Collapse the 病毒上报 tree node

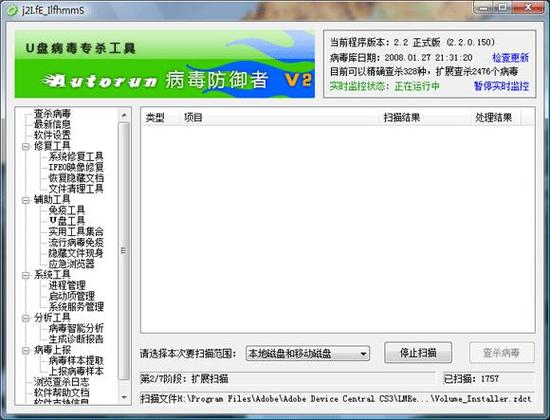26,351
